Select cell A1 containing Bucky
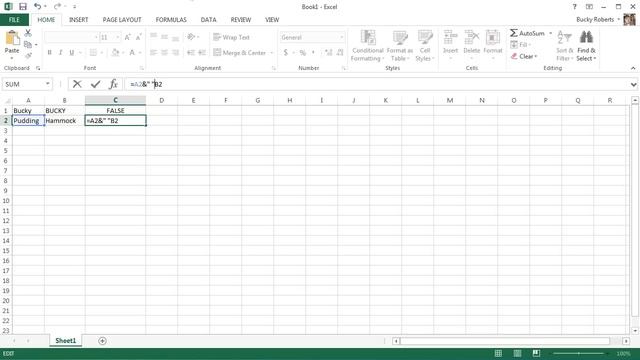Image resolution: width=640 pixels, height=360 pixels. (28, 111)
